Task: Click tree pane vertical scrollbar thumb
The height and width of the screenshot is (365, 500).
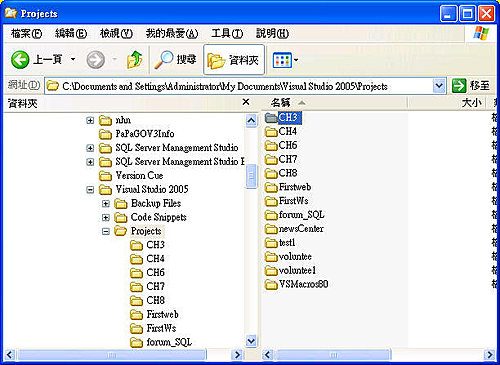Action: pyautogui.click(x=251, y=176)
